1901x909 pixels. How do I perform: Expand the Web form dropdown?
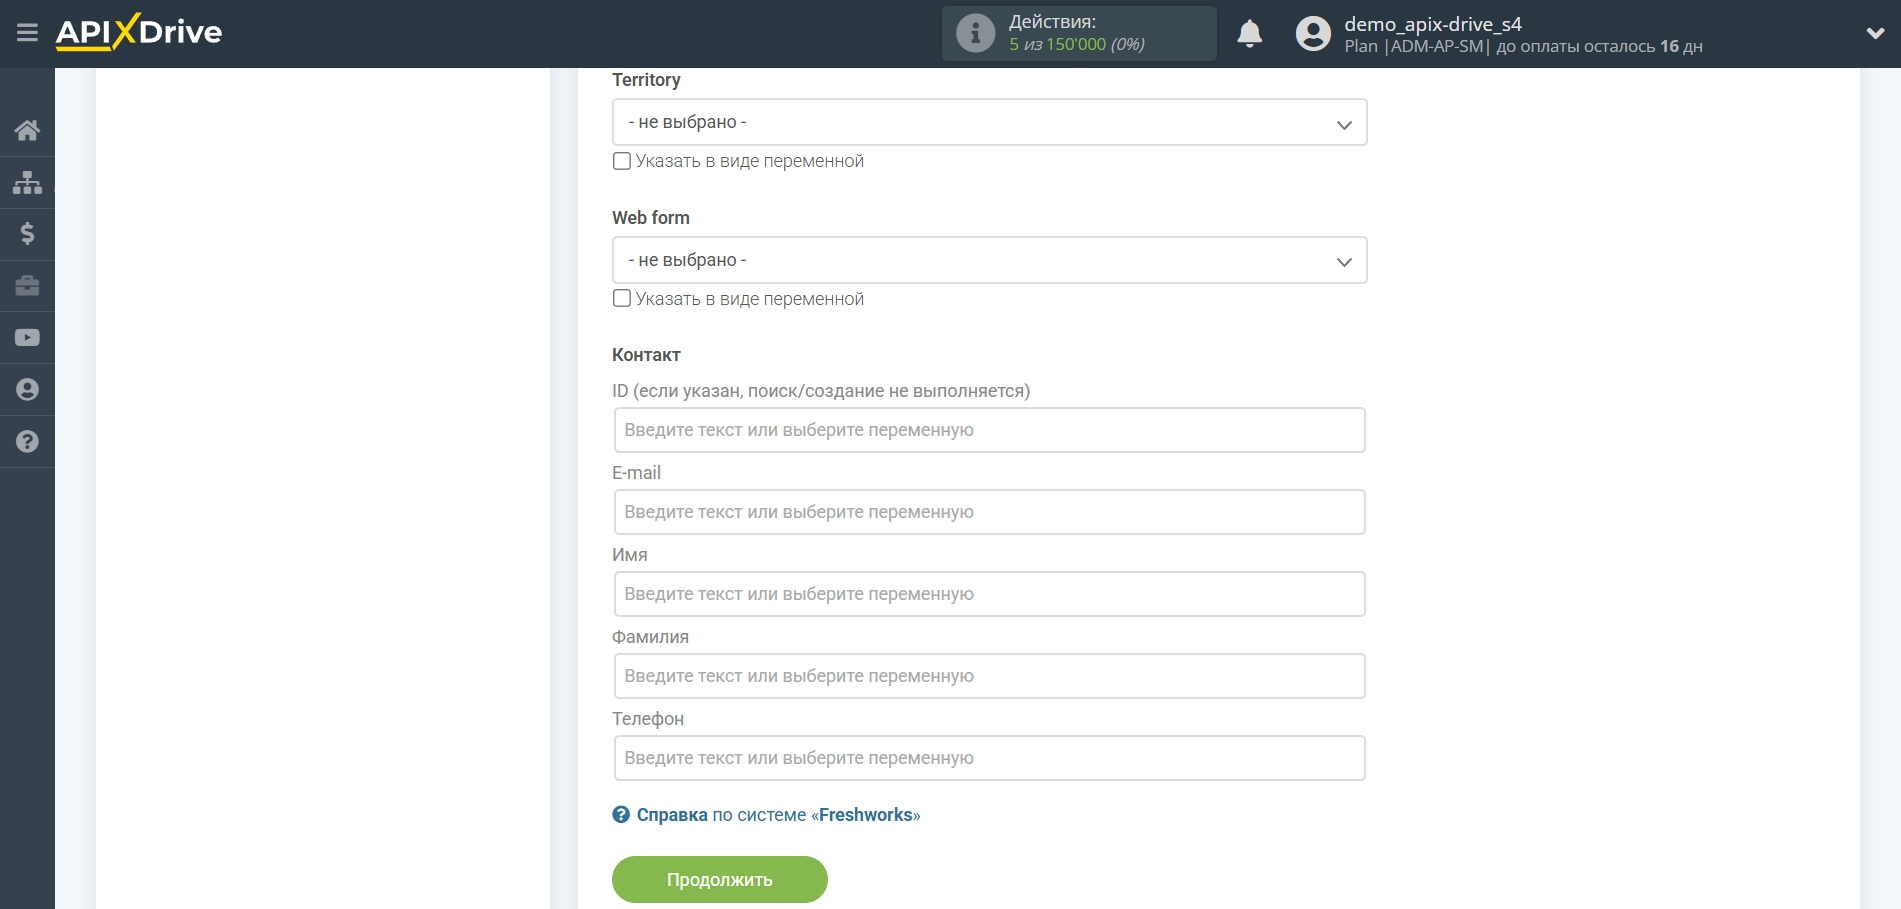(x=988, y=260)
